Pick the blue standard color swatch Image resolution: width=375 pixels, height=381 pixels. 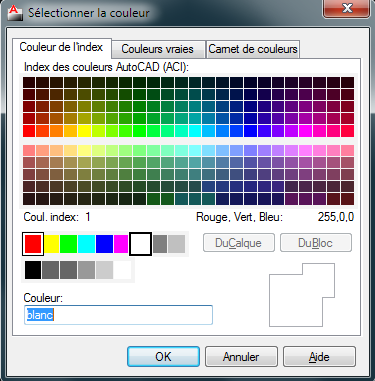tap(104, 244)
